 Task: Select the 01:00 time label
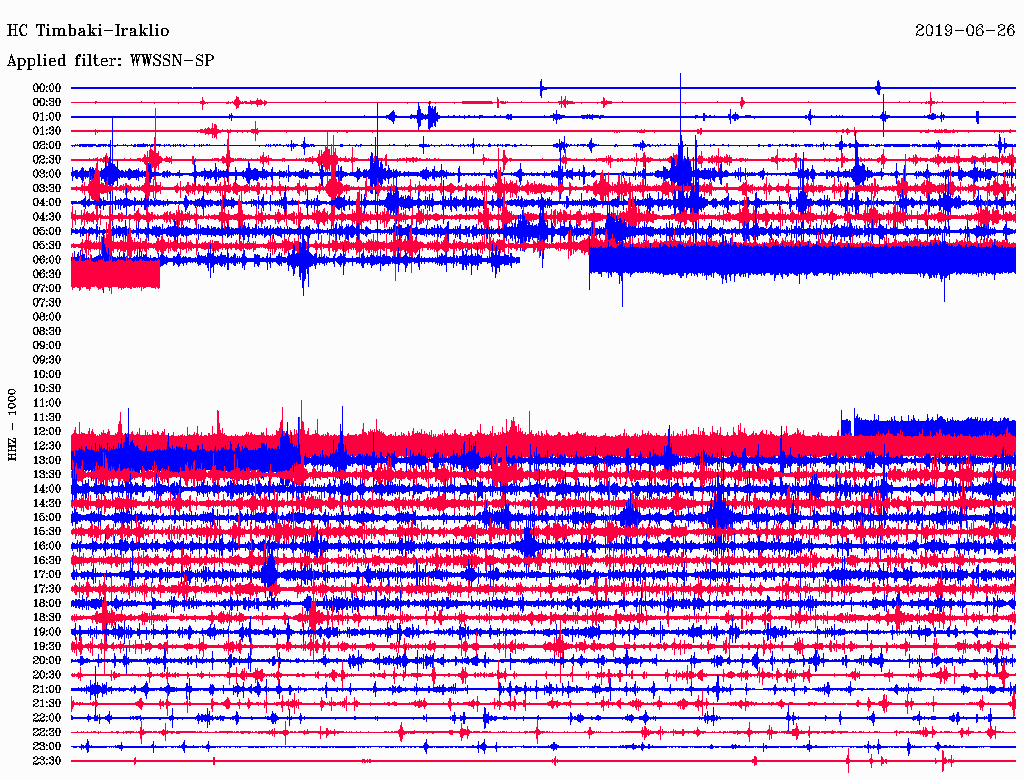(47, 116)
